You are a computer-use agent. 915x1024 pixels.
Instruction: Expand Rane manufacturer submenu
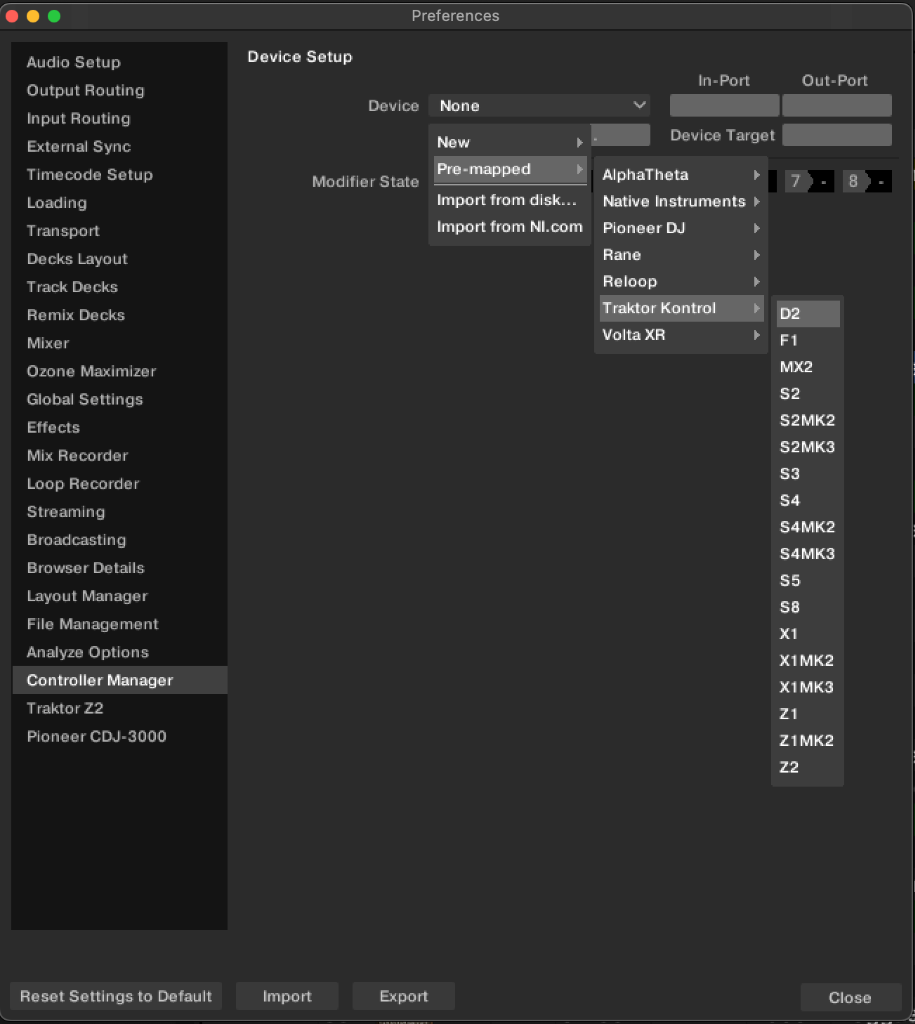pos(681,255)
